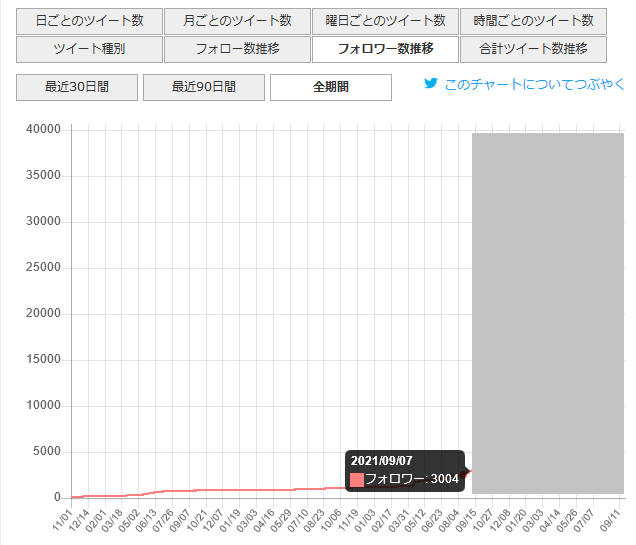Select the フォロワー数推移 tab
The width and height of the screenshot is (636, 545).
pos(385,49)
